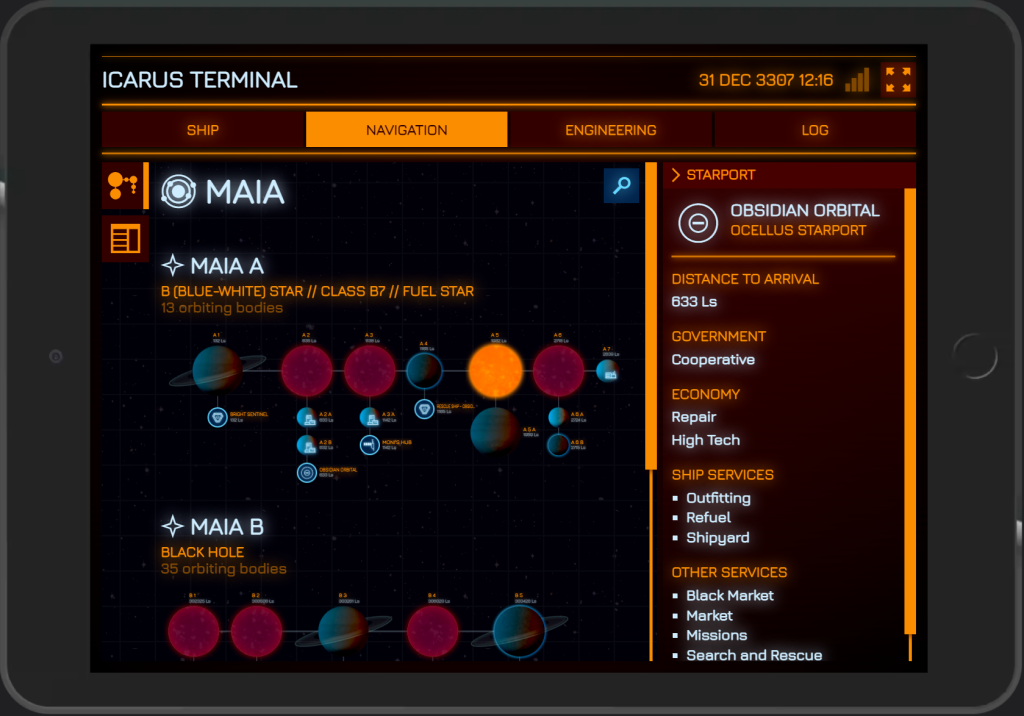The width and height of the screenshot is (1024, 716).
Task: Select red body A 3 on the map
Action: point(370,370)
